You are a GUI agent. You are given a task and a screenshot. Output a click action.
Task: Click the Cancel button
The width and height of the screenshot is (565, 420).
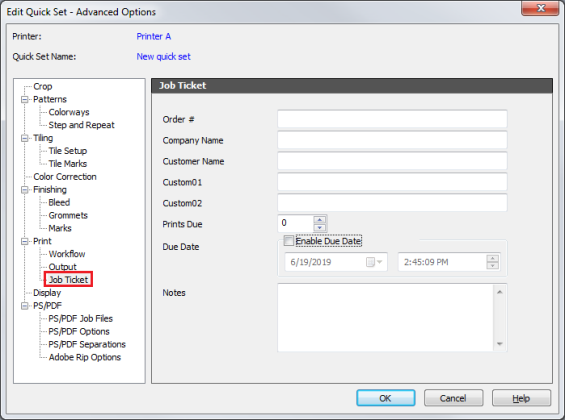pos(453,398)
